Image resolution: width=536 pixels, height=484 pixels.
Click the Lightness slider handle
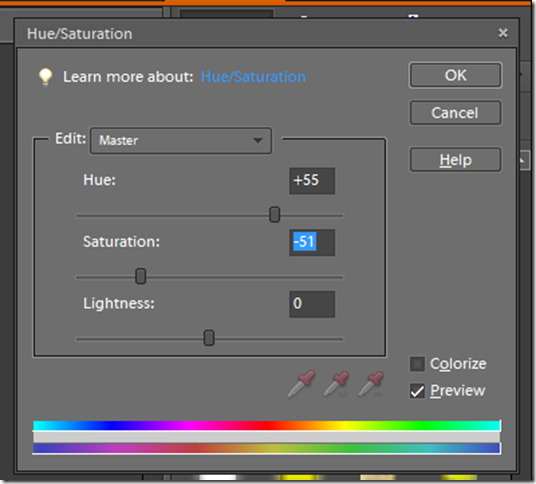tap(209, 338)
